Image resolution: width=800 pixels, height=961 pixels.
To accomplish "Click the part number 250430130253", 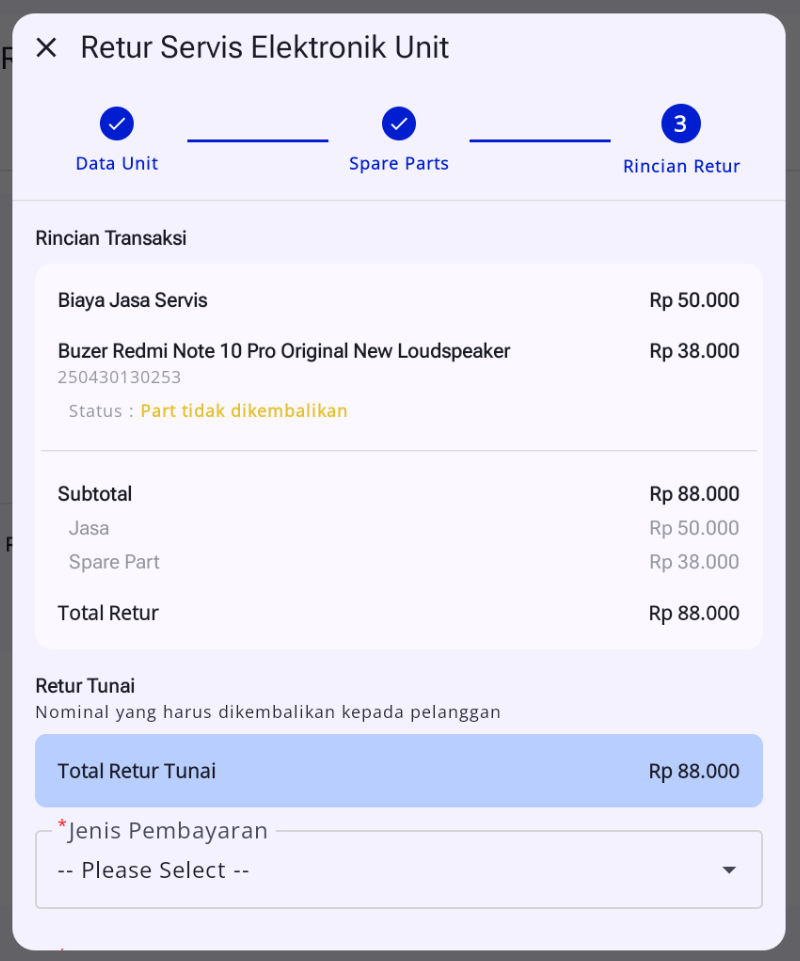I will click(119, 377).
